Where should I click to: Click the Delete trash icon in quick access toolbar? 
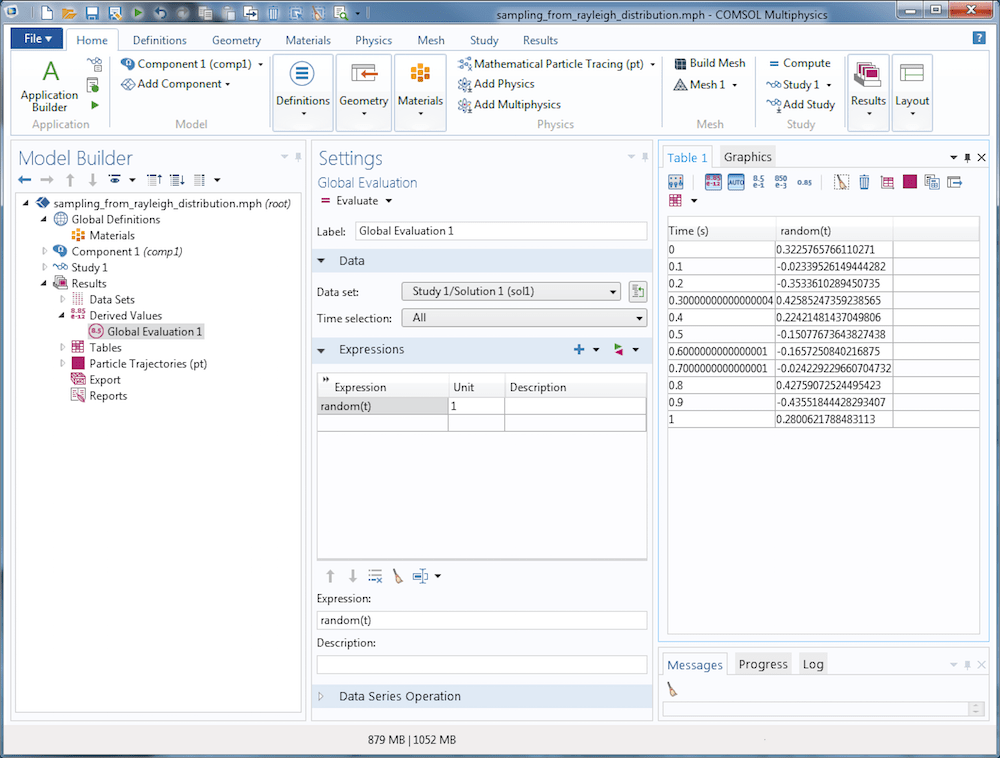click(273, 13)
